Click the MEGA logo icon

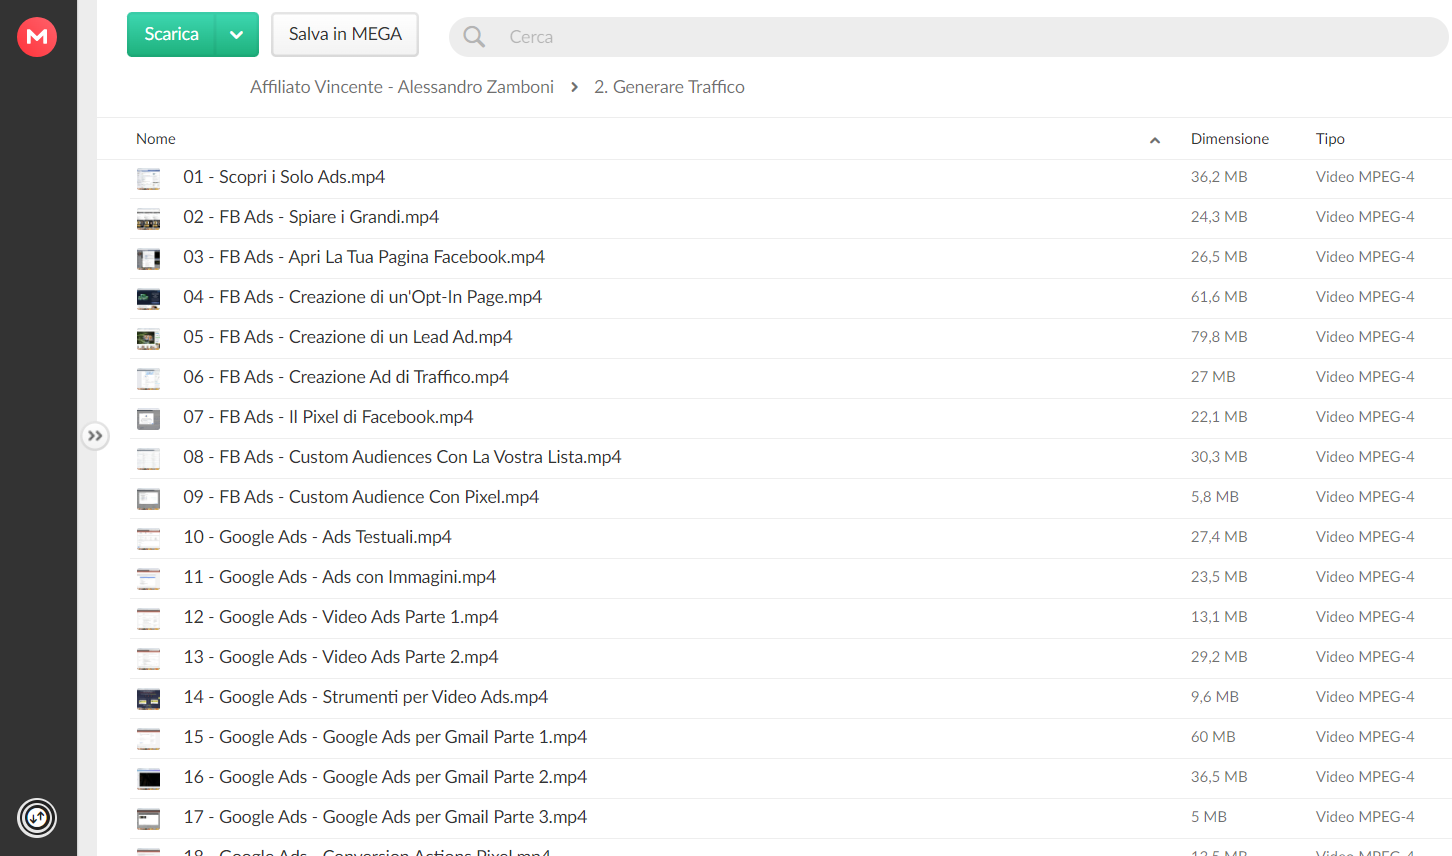tap(37, 37)
